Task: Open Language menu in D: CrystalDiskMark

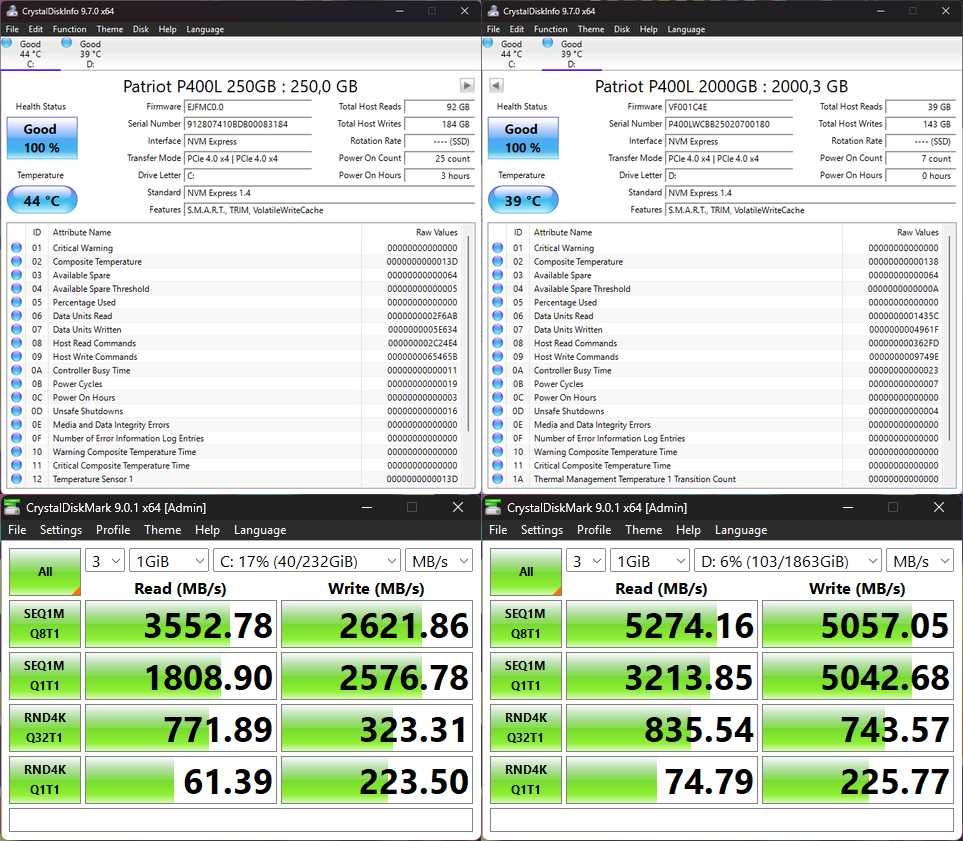Action: click(741, 530)
